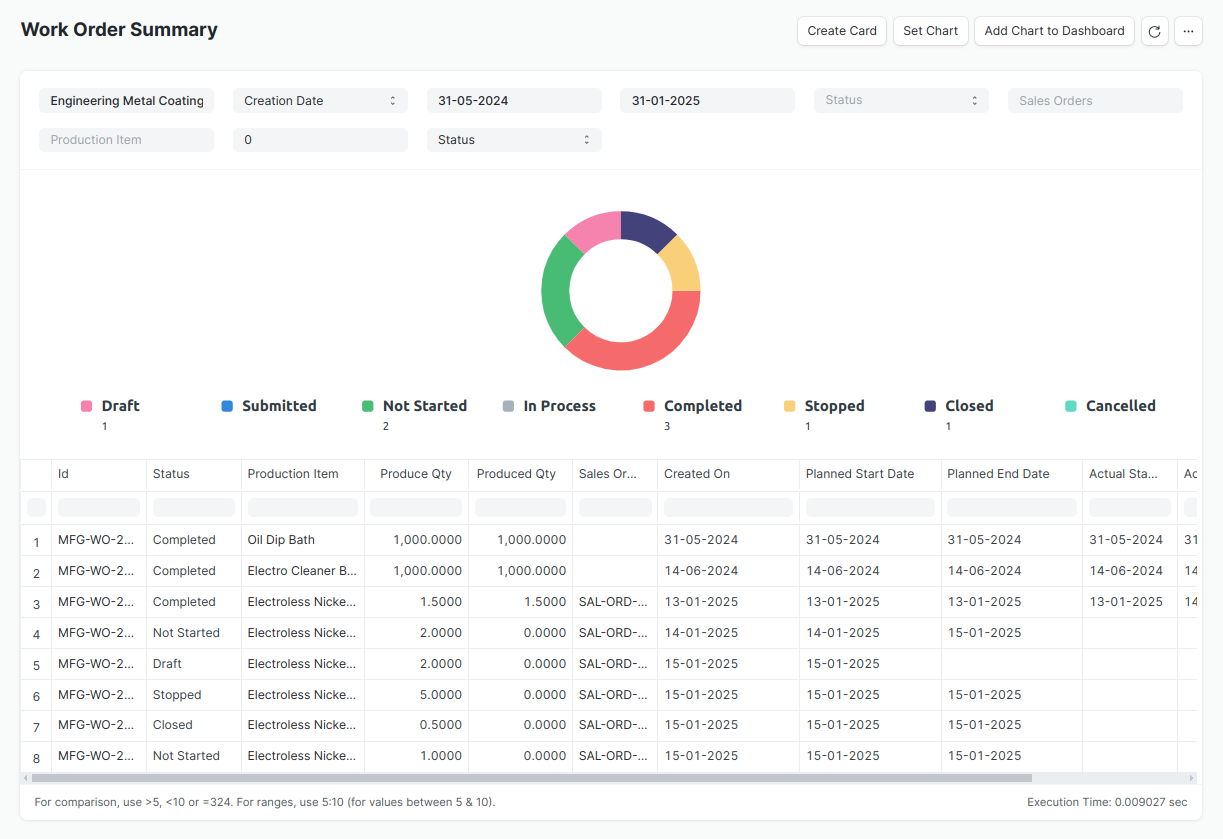Click the pink Draft donut segment
This screenshot has height=839, width=1223.
pyautogui.click(x=597, y=231)
